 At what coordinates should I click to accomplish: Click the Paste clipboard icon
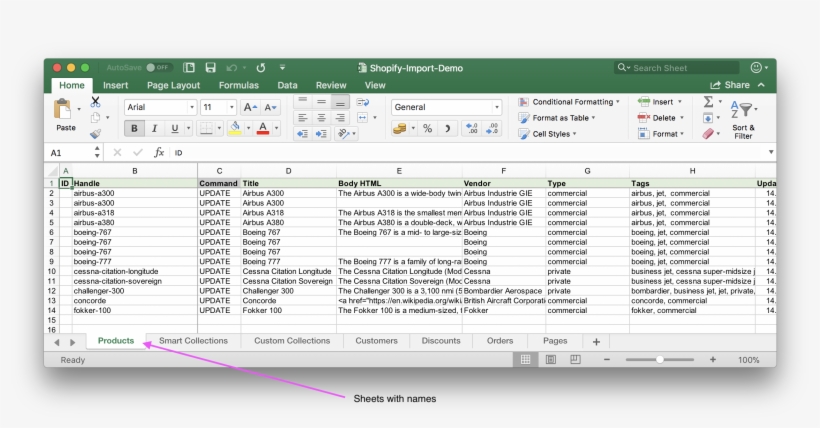(x=63, y=109)
